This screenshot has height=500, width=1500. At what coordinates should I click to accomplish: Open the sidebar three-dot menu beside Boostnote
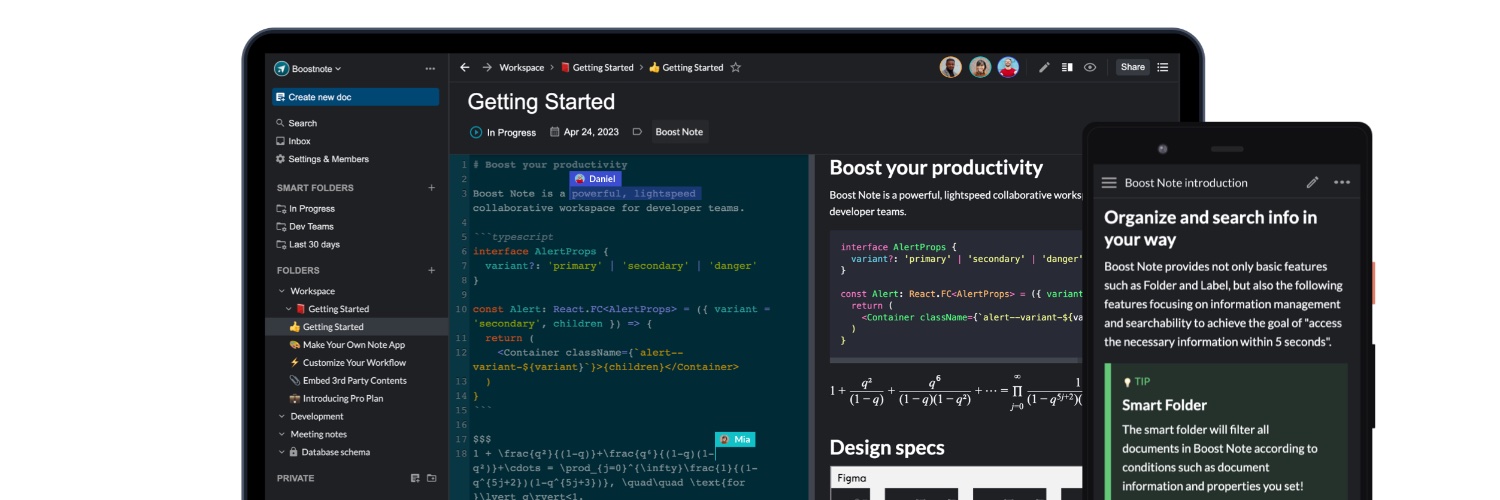click(x=430, y=69)
